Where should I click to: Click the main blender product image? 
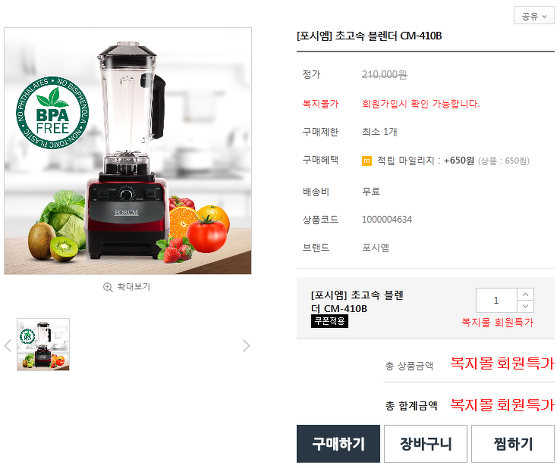(128, 151)
